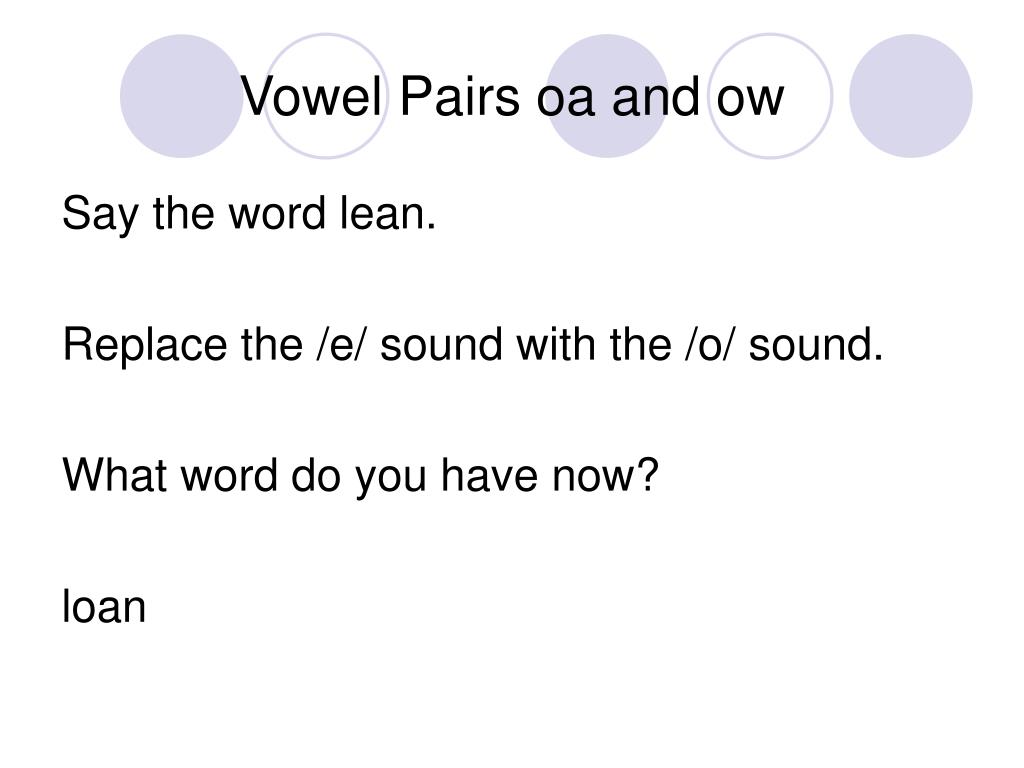
Task: Click the question mark after now
Action: pos(648,474)
